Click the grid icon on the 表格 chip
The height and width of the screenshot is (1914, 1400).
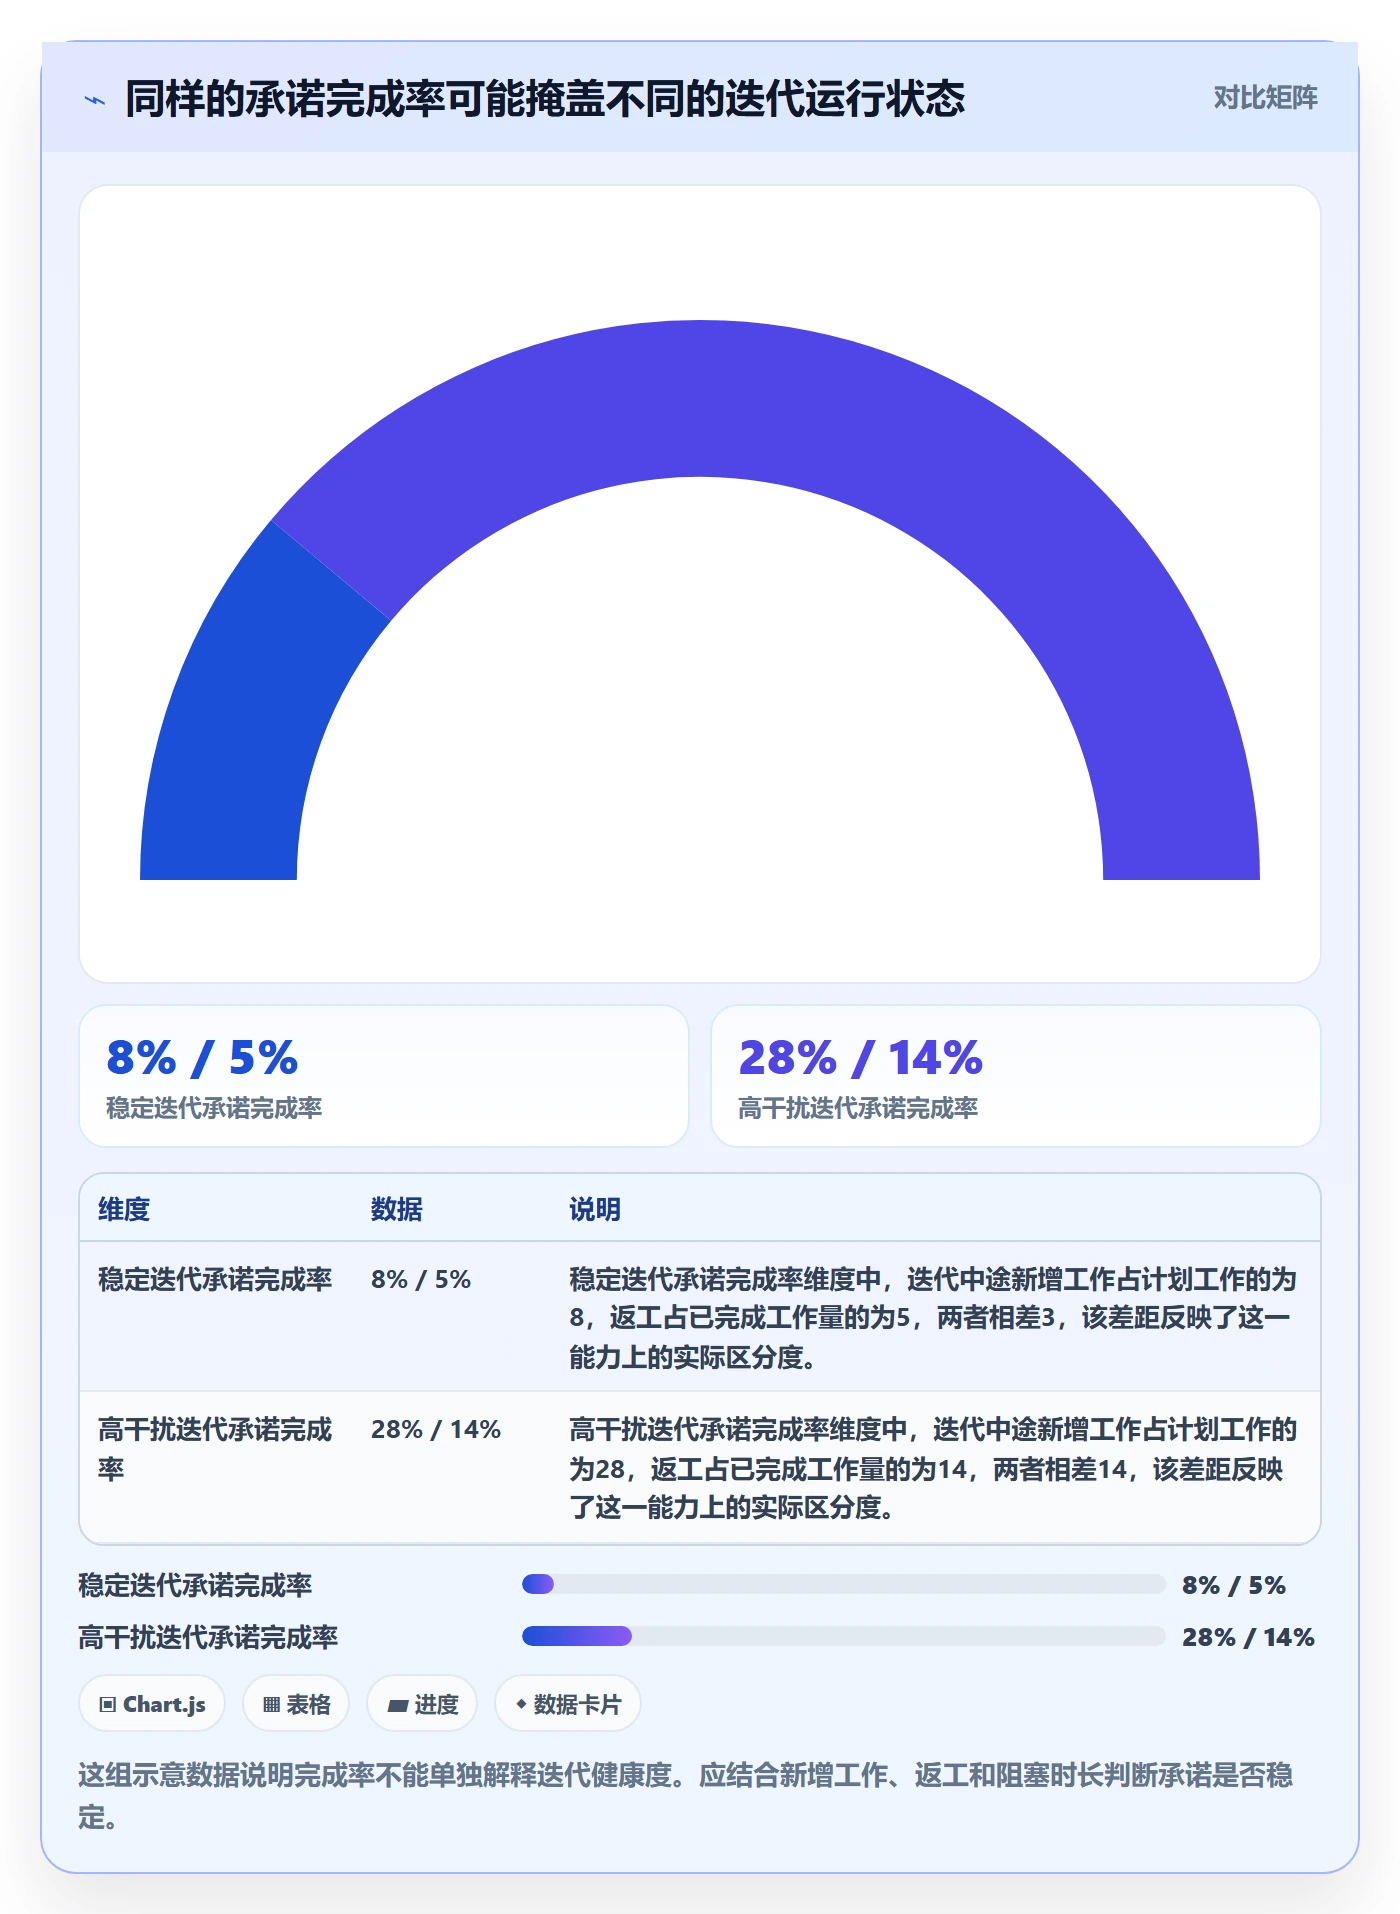[271, 1704]
